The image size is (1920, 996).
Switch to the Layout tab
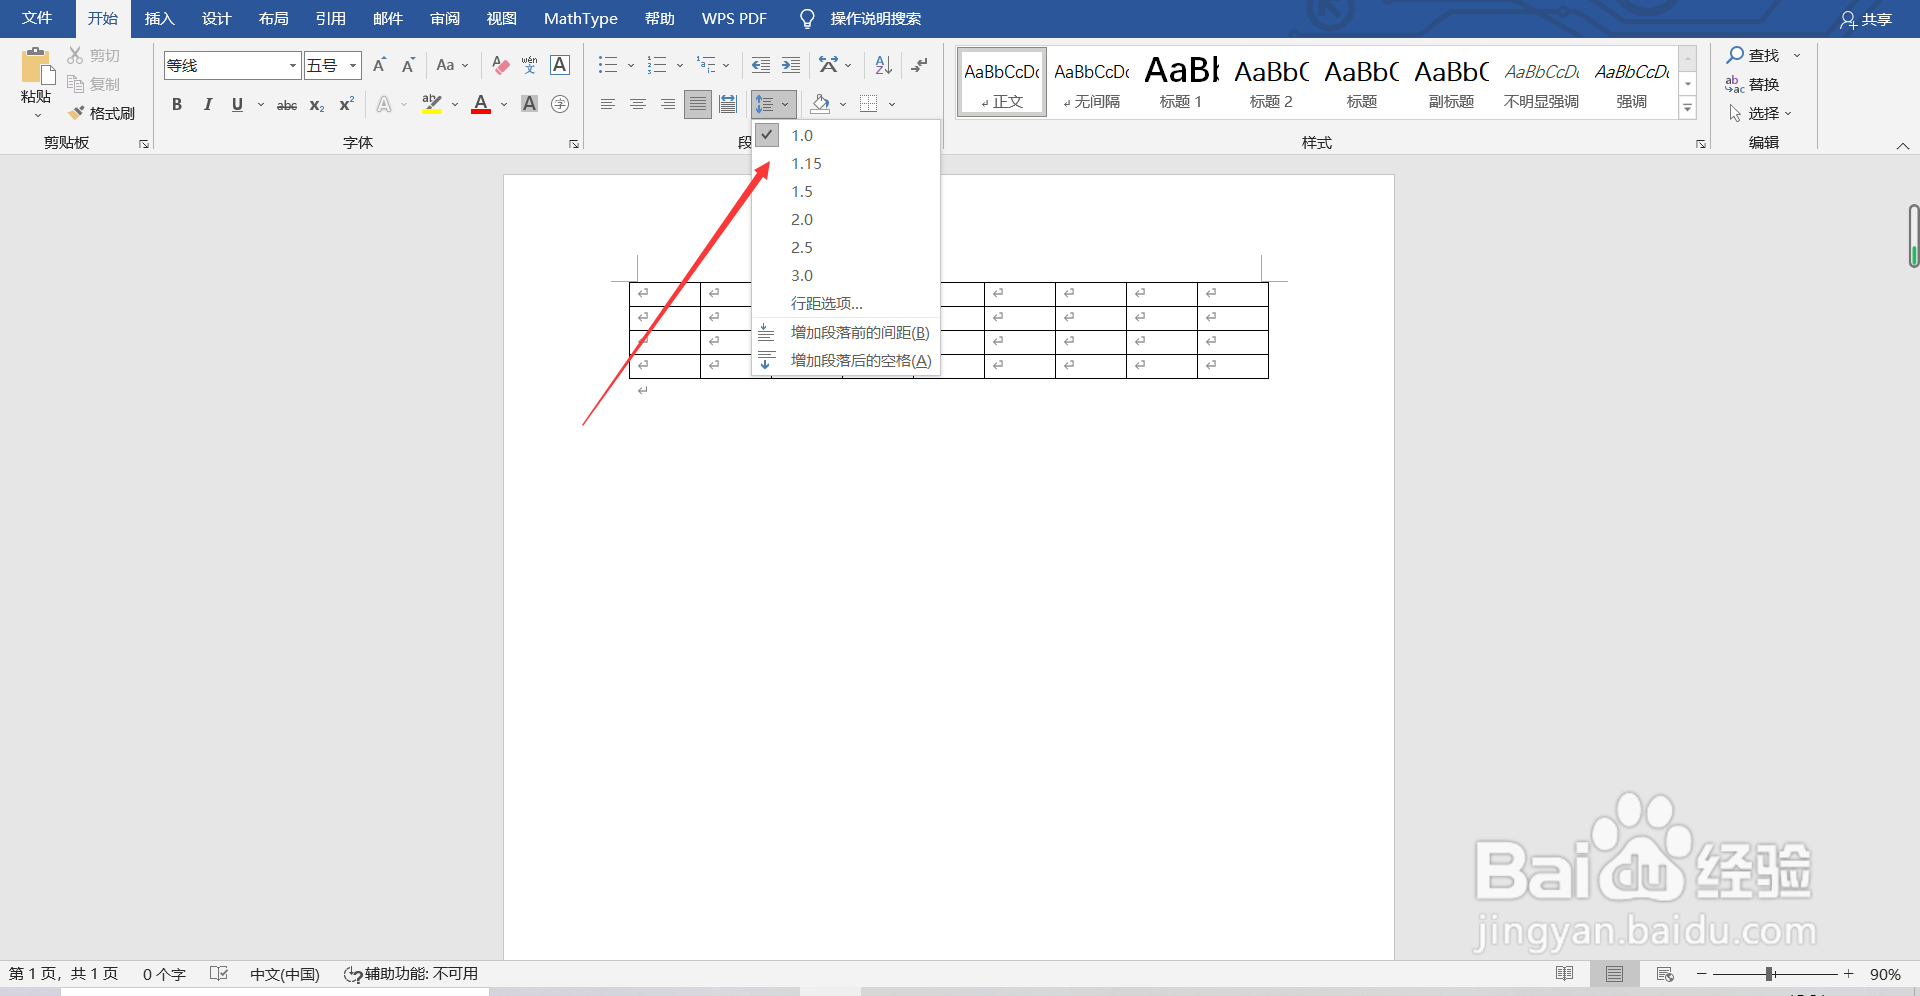pos(273,19)
